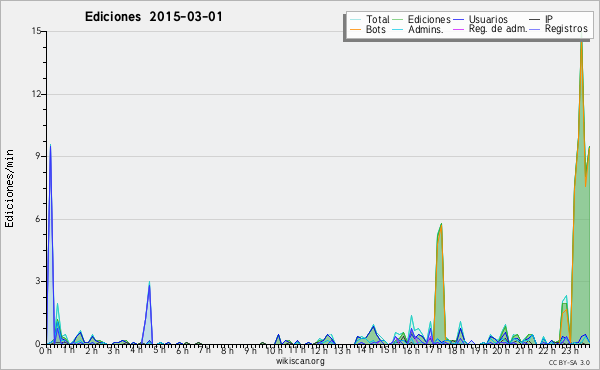Click the 'Usuarios' legend label
The width and height of the screenshot is (600, 370).
click(x=488, y=19)
